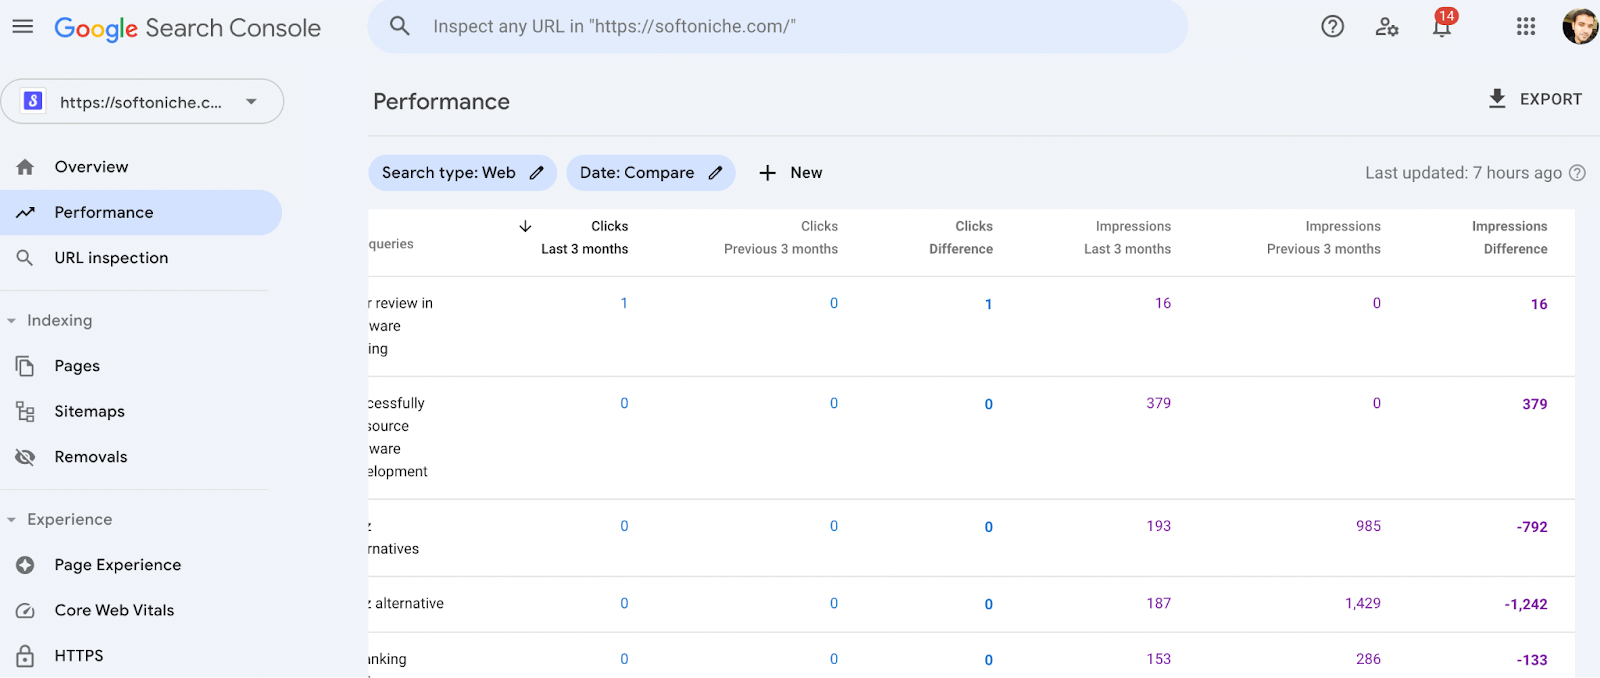Click the previous impressions value 985

[x=1369, y=526]
